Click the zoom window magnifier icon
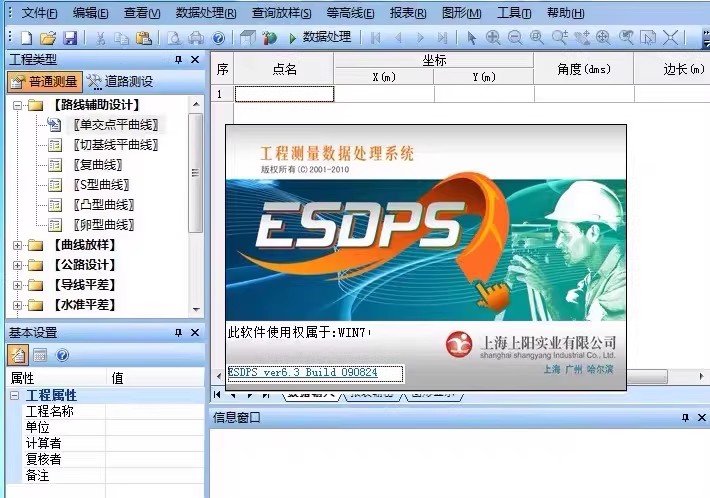This screenshot has width=710, height=498. click(x=537, y=38)
